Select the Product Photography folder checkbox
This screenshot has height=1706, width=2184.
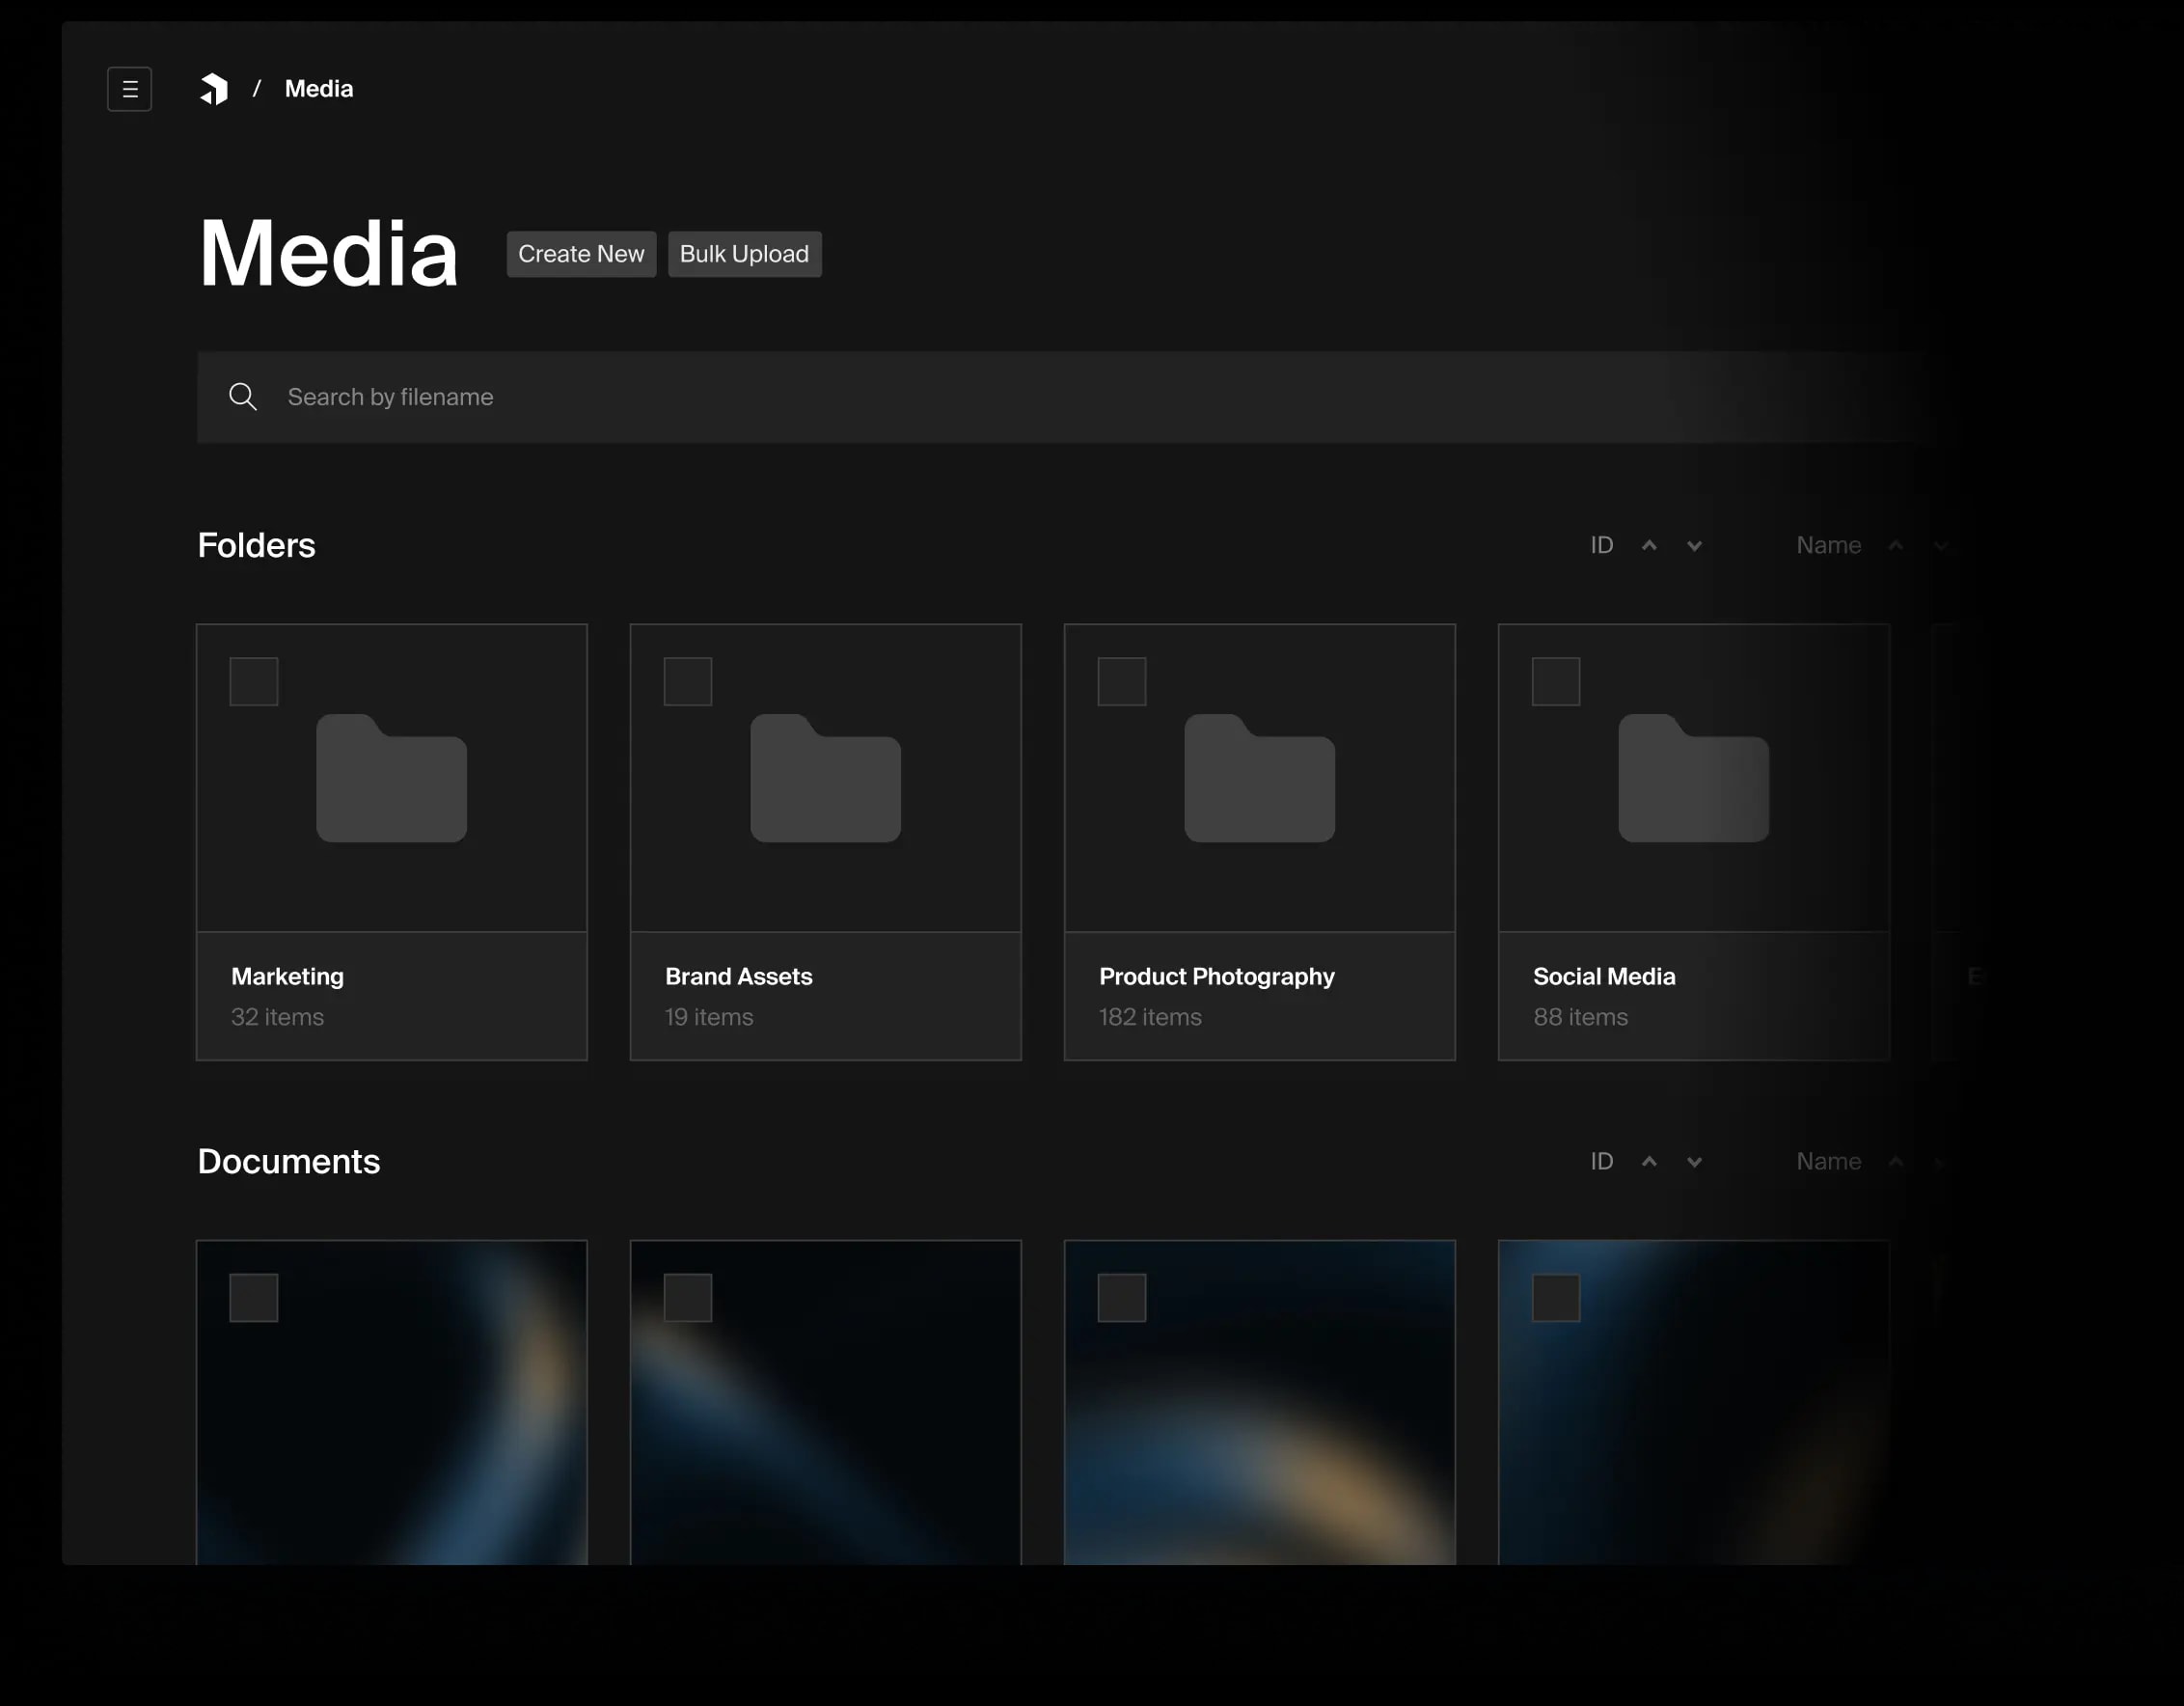1122,681
